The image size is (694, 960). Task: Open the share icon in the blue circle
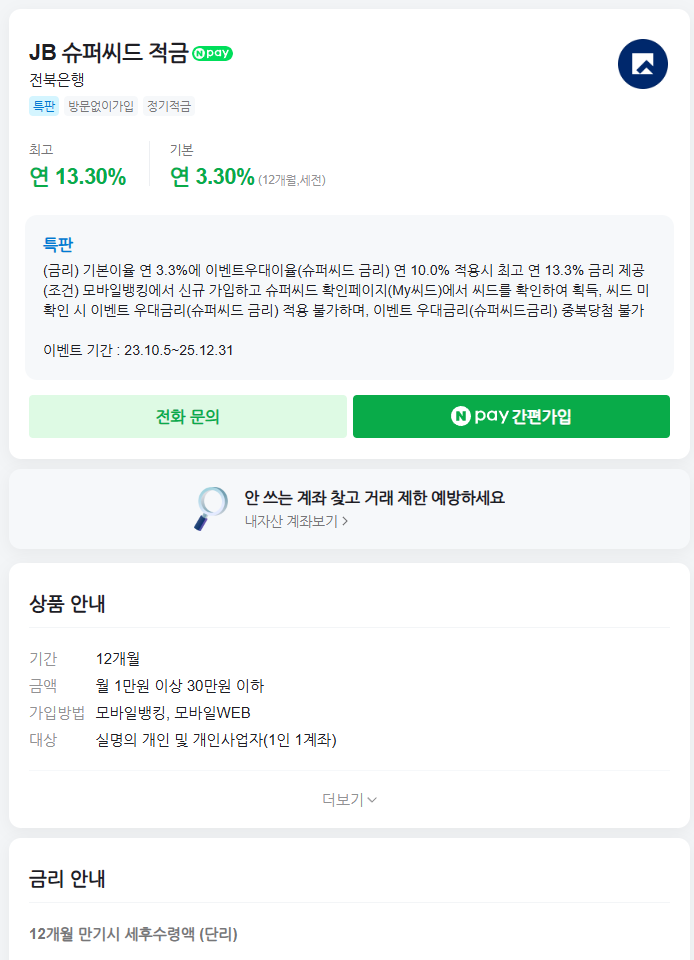click(642, 64)
